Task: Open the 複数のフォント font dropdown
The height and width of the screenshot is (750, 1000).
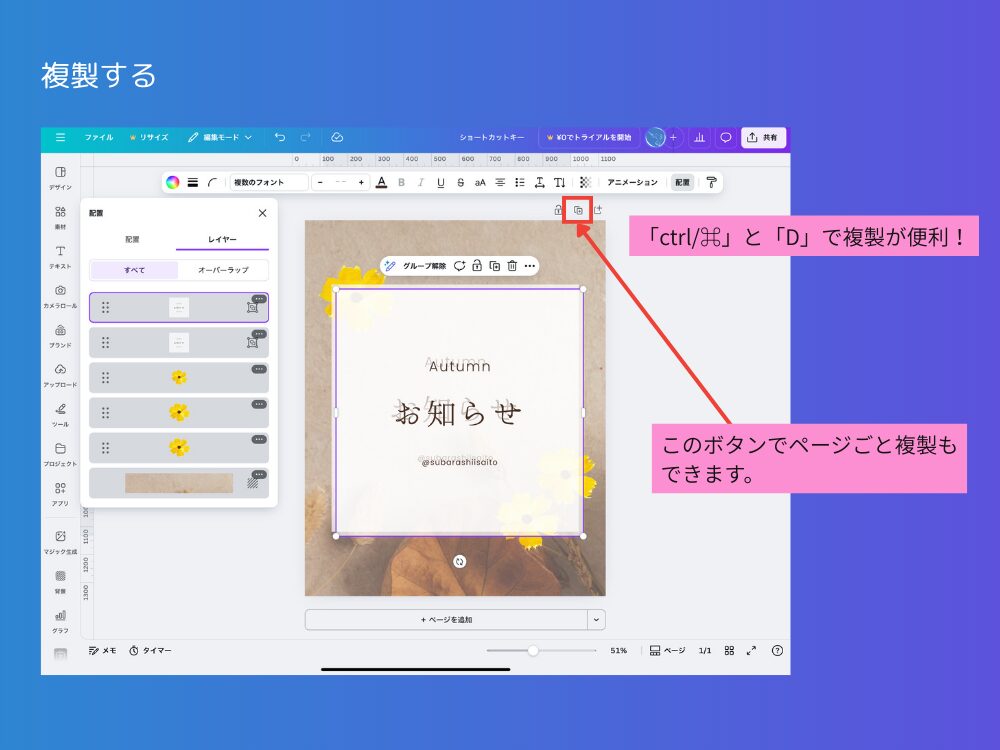Action: 272,182
